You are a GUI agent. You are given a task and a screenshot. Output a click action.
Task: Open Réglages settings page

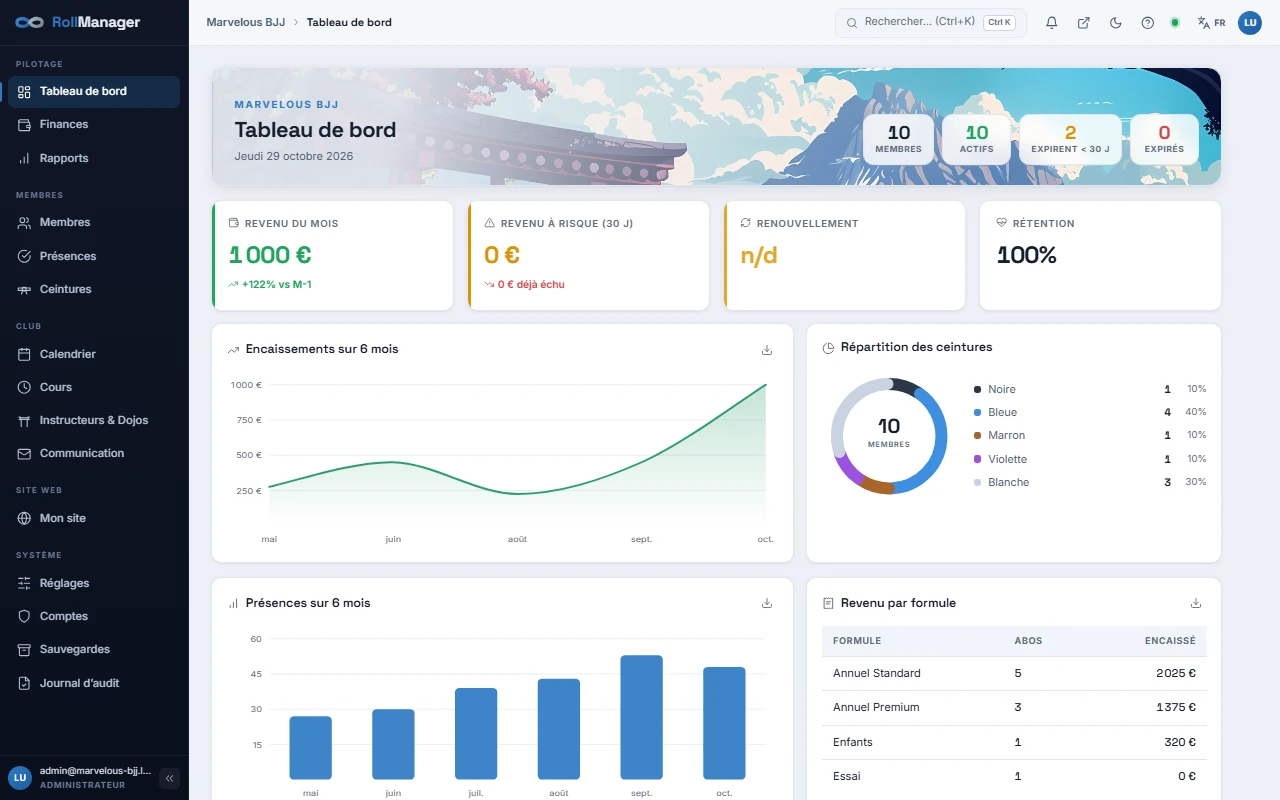pyautogui.click(x=94, y=583)
